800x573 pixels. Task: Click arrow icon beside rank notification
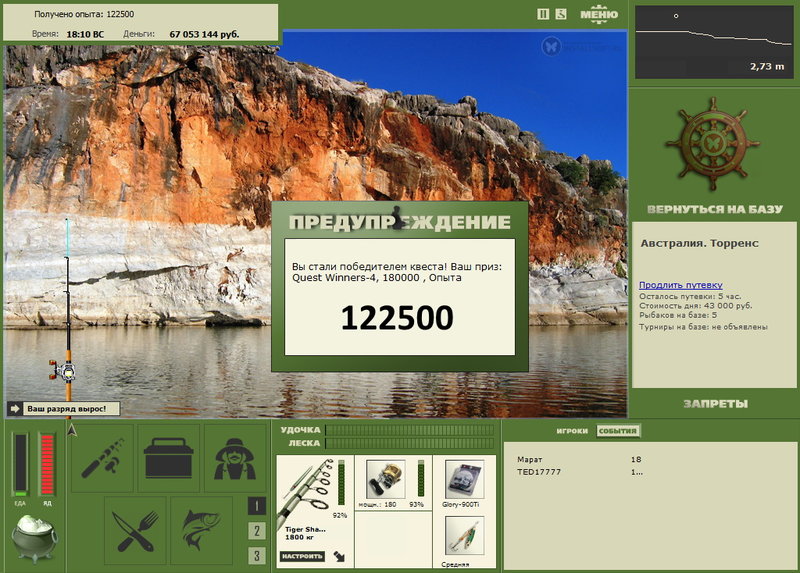pyautogui.click(x=14, y=409)
